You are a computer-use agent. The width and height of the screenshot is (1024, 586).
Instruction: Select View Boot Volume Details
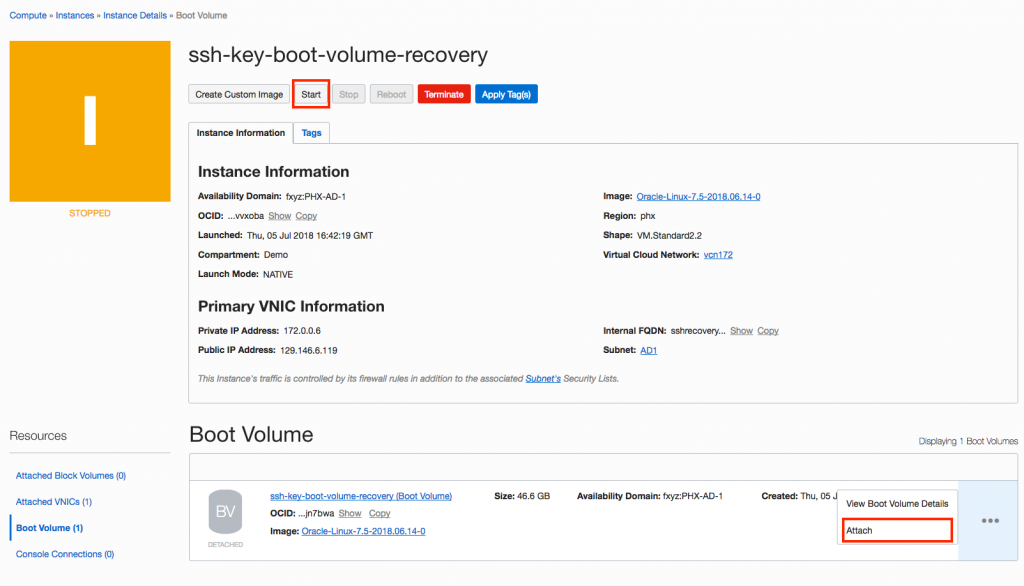click(896, 504)
